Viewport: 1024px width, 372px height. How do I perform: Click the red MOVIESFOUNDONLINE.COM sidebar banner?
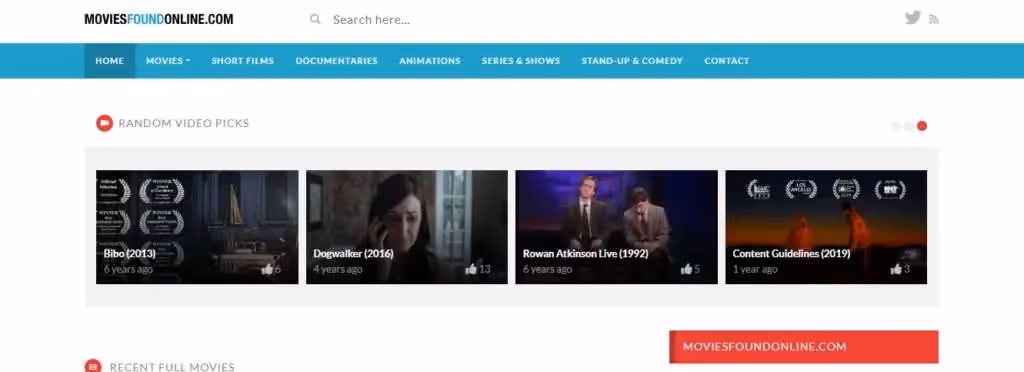[804, 347]
